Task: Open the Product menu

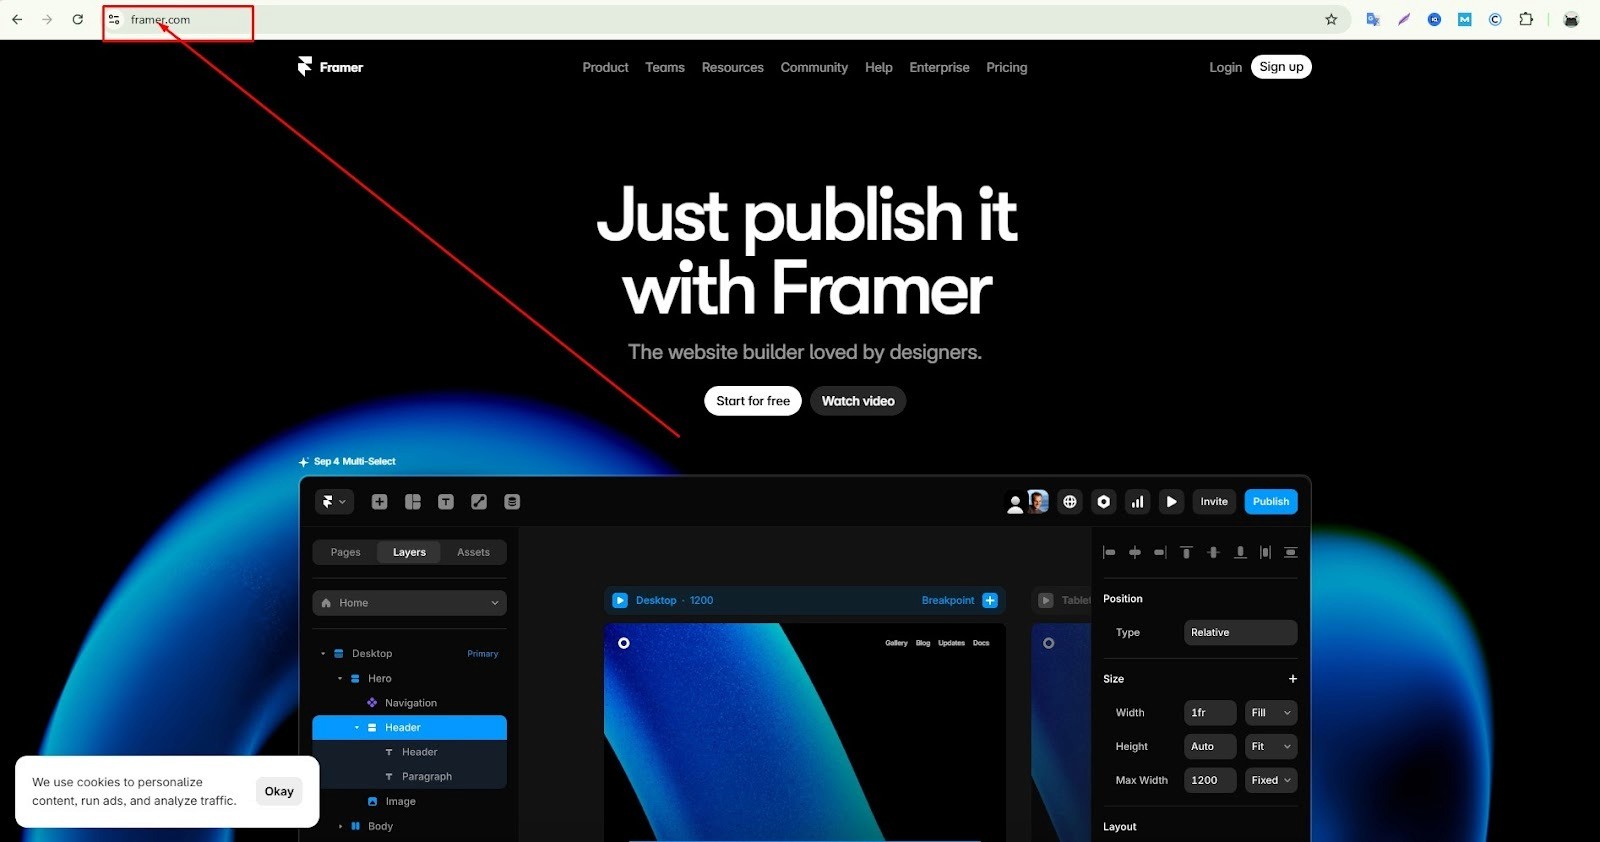Action: point(605,68)
